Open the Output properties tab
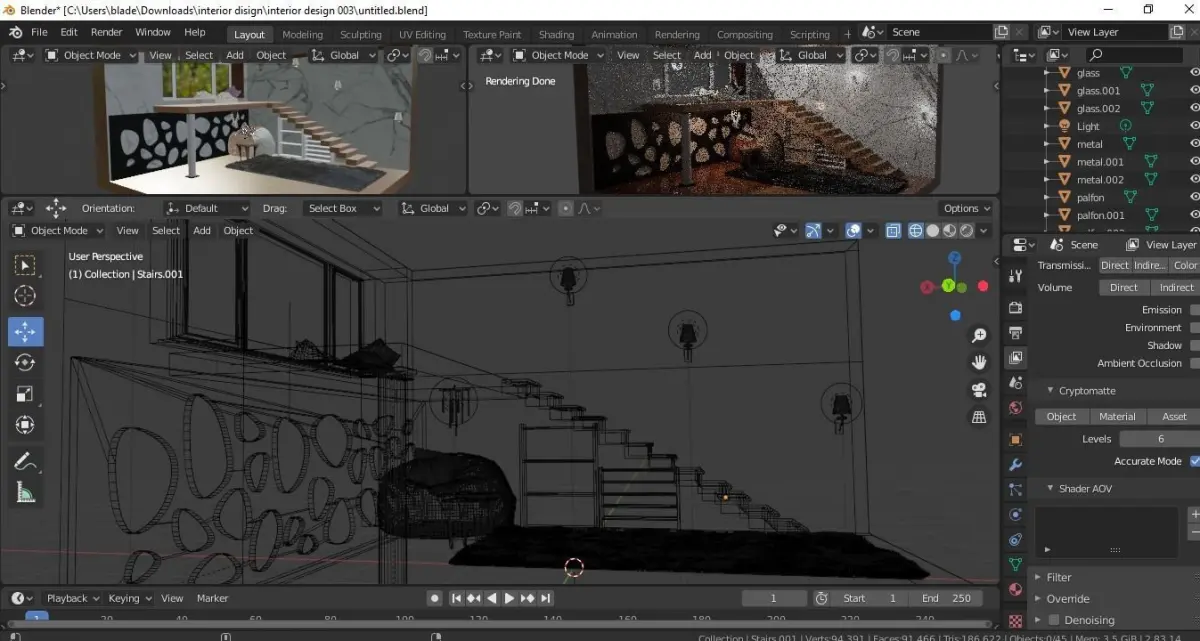The height and width of the screenshot is (641, 1200). (x=1016, y=332)
